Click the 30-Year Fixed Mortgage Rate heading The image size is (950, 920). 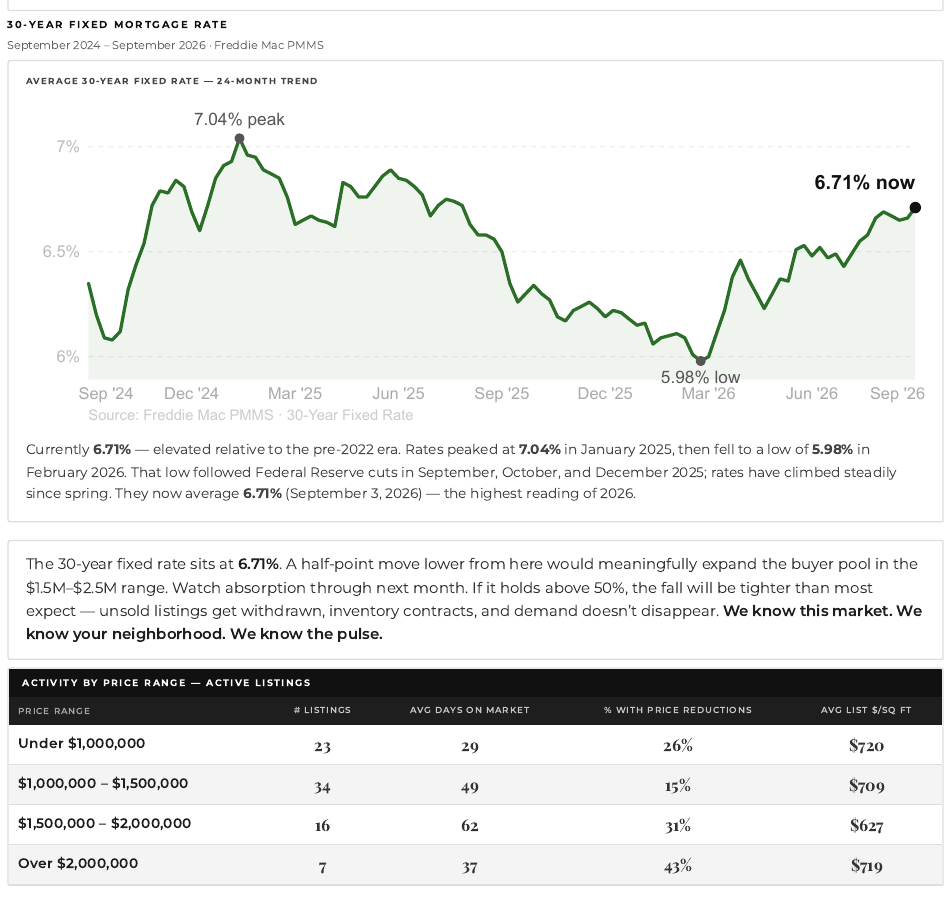(x=117, y=25)
